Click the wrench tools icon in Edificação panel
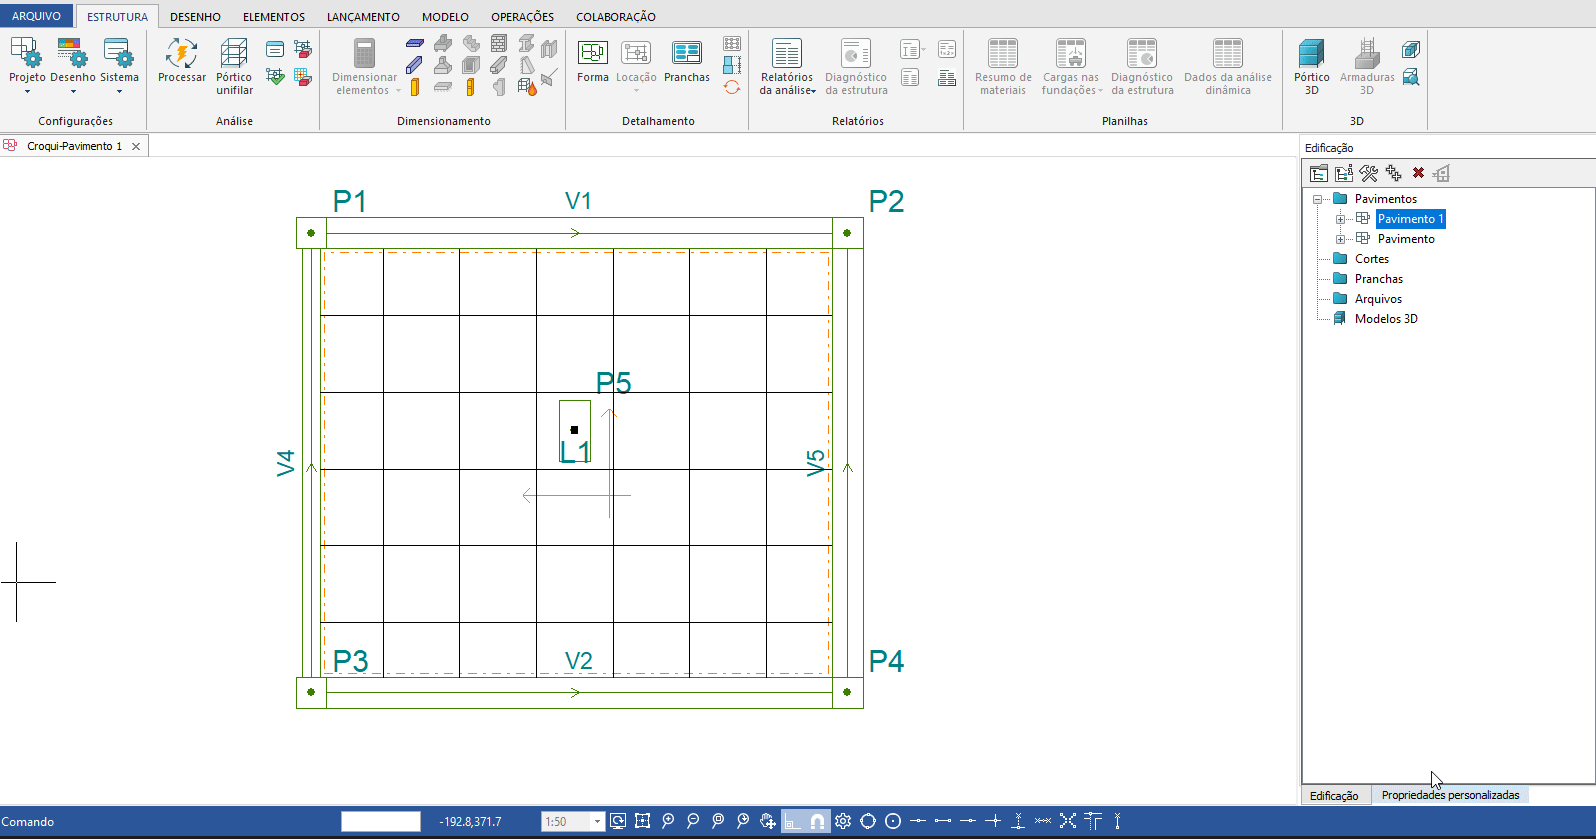The height and width of the screenshot is (839, 1596). [x=1369, y=173]
